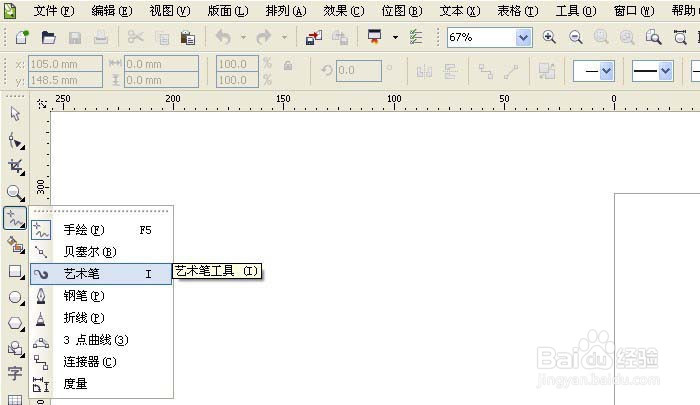Screen dimensions: 700x405
Task: Click the rotation angle field
Action: pos(358,71)
